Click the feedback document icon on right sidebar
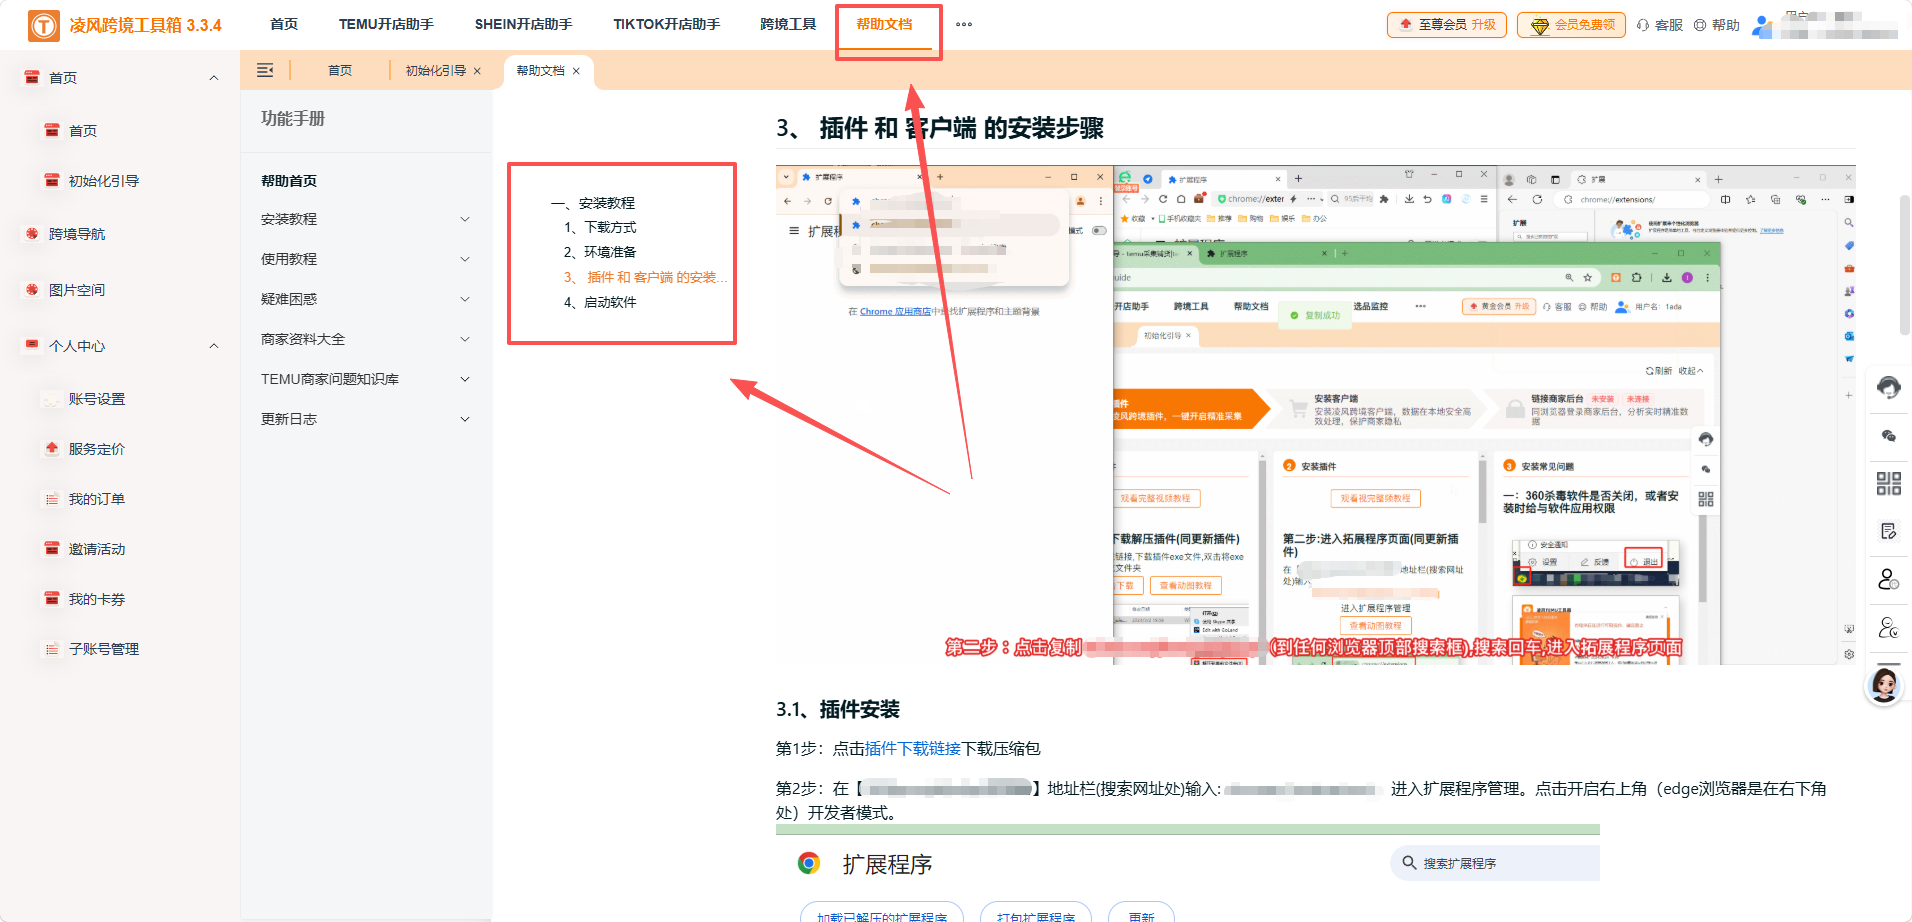Image resolution: width=1912 pixels, height=922 pixels. 1888,530
